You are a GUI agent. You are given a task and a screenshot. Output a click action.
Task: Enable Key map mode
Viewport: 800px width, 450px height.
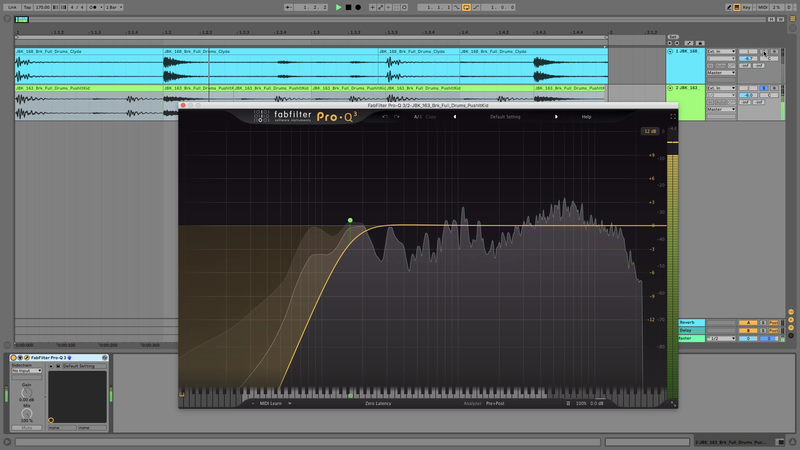(747, 7)
